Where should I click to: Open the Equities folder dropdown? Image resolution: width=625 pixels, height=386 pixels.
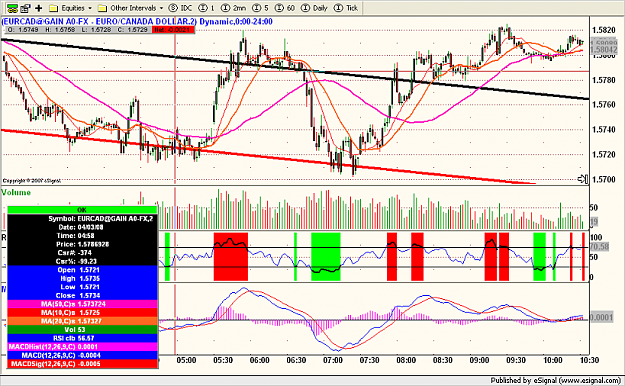point(71,8)
